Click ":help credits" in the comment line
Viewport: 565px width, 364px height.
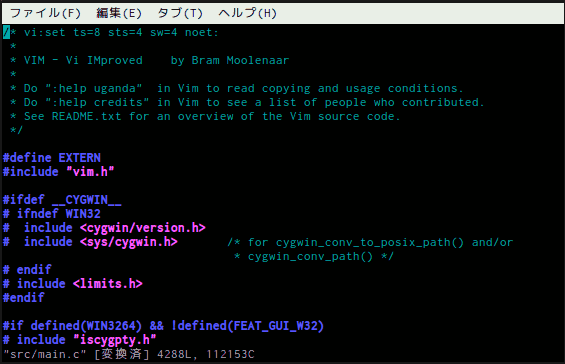click(97, 102)
